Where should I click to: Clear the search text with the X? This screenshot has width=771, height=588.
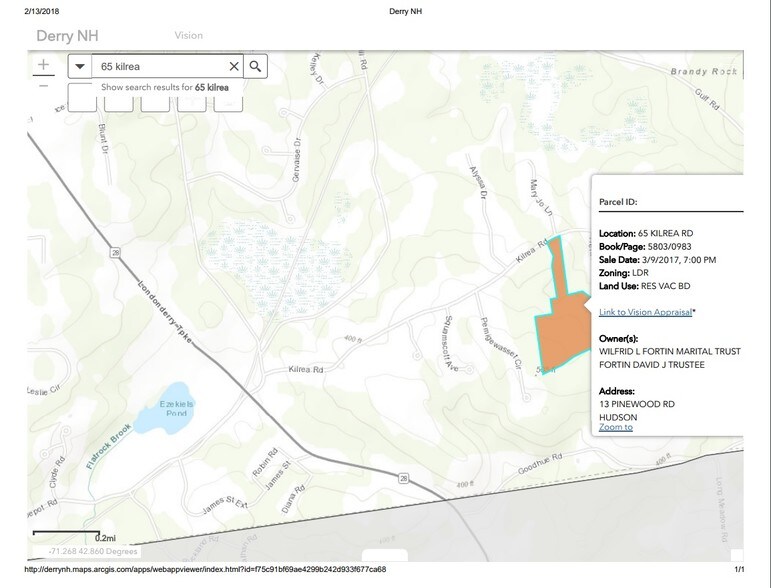[x=234, y=66]
